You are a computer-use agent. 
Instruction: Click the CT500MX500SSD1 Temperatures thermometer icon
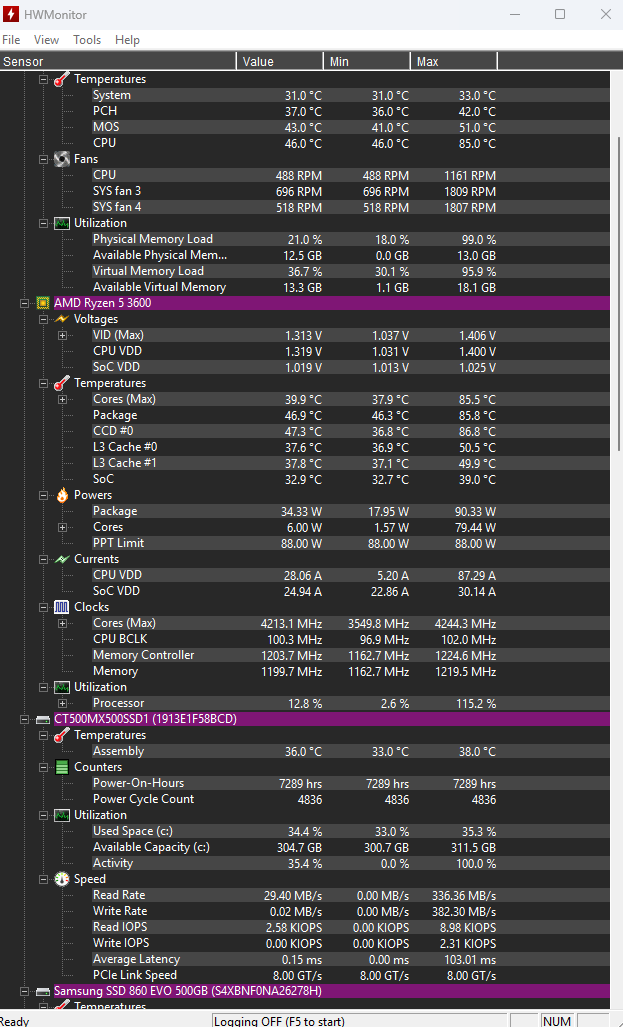click(62, 736)
